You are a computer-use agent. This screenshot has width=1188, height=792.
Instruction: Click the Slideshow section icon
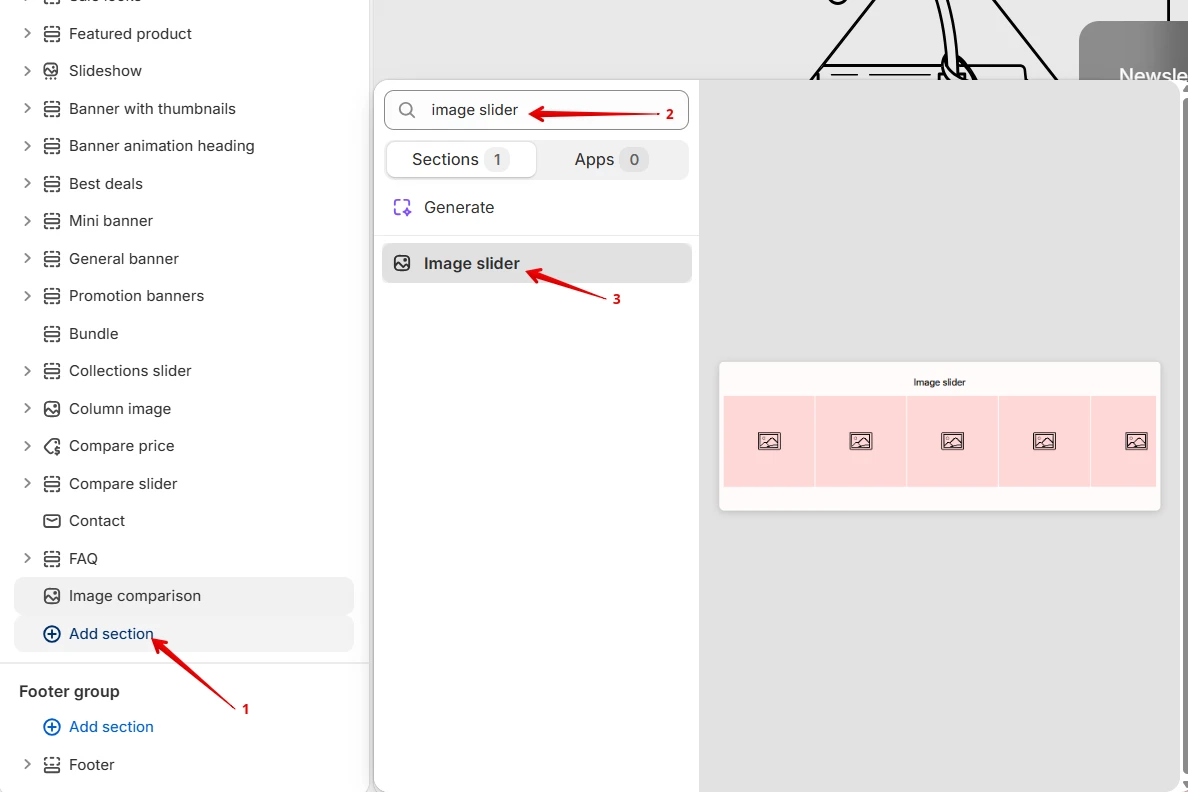(52, 71)
